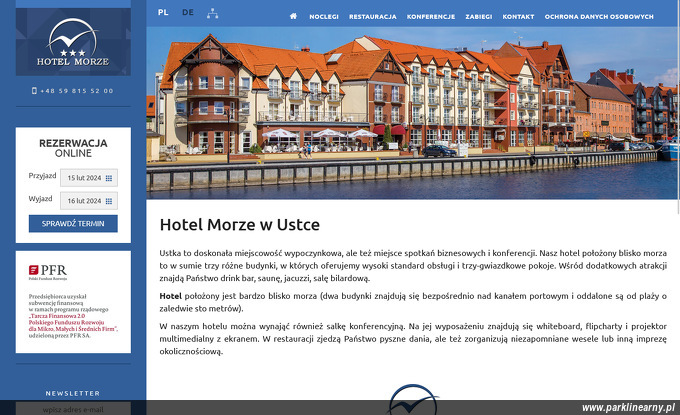Click the PFR logo
This screenshot has height=415, width=680.
48,271
